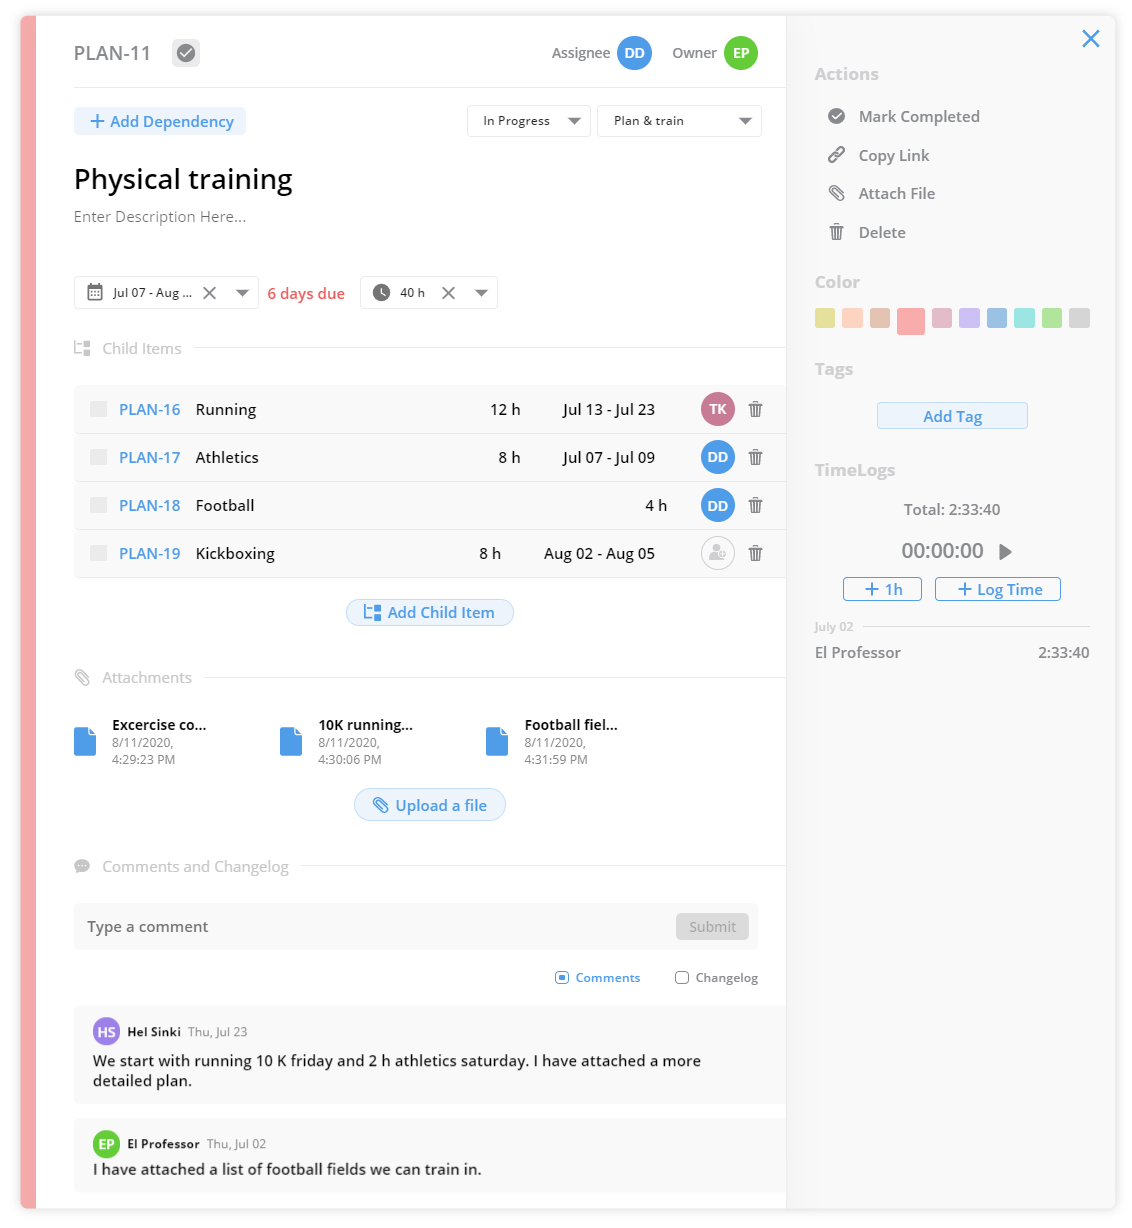The width and height of the screenshot is (1132, 1228).
Task: Delete the Football child item
Action: pos(756,505)
